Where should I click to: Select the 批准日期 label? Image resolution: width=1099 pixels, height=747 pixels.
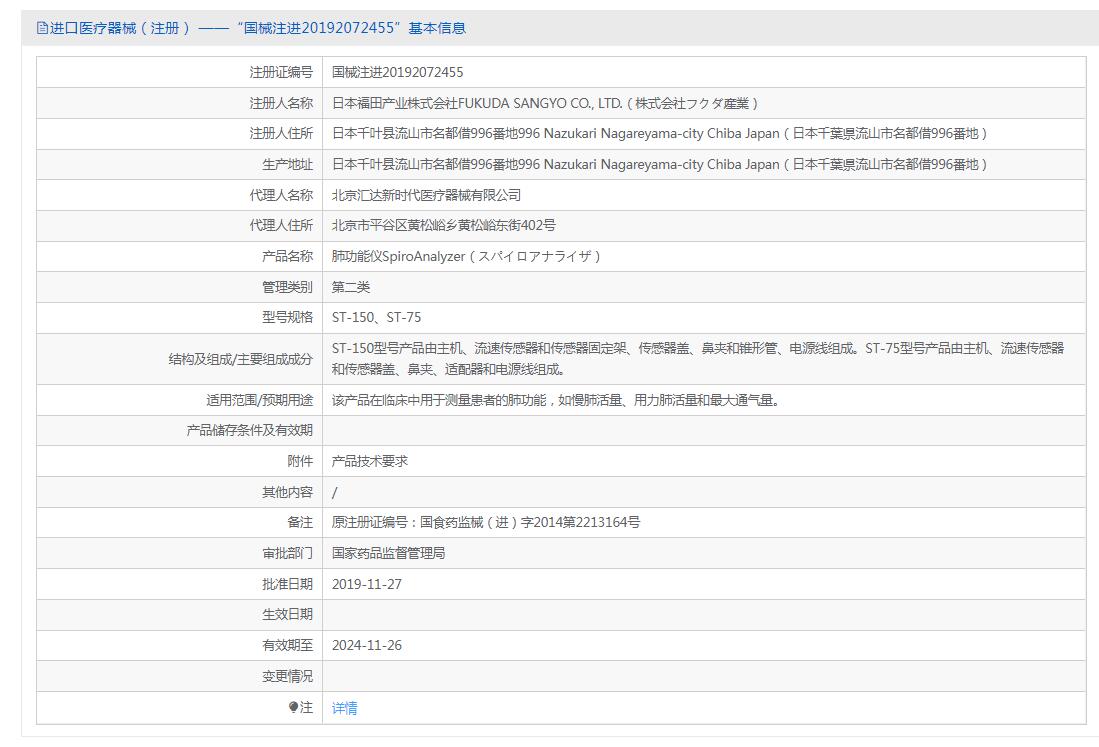pyautogui.click(x=287, y=584)
